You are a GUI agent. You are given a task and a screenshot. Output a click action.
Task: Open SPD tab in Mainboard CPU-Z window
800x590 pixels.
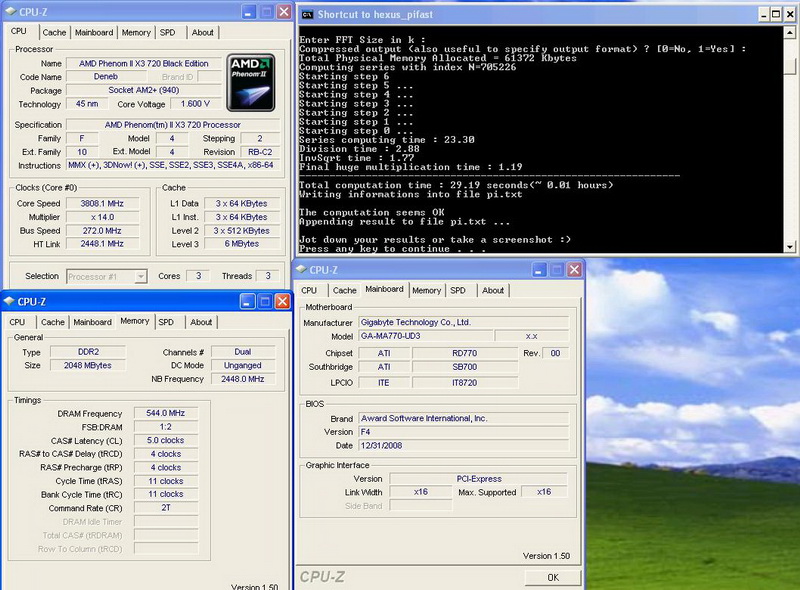pos(458,290)
